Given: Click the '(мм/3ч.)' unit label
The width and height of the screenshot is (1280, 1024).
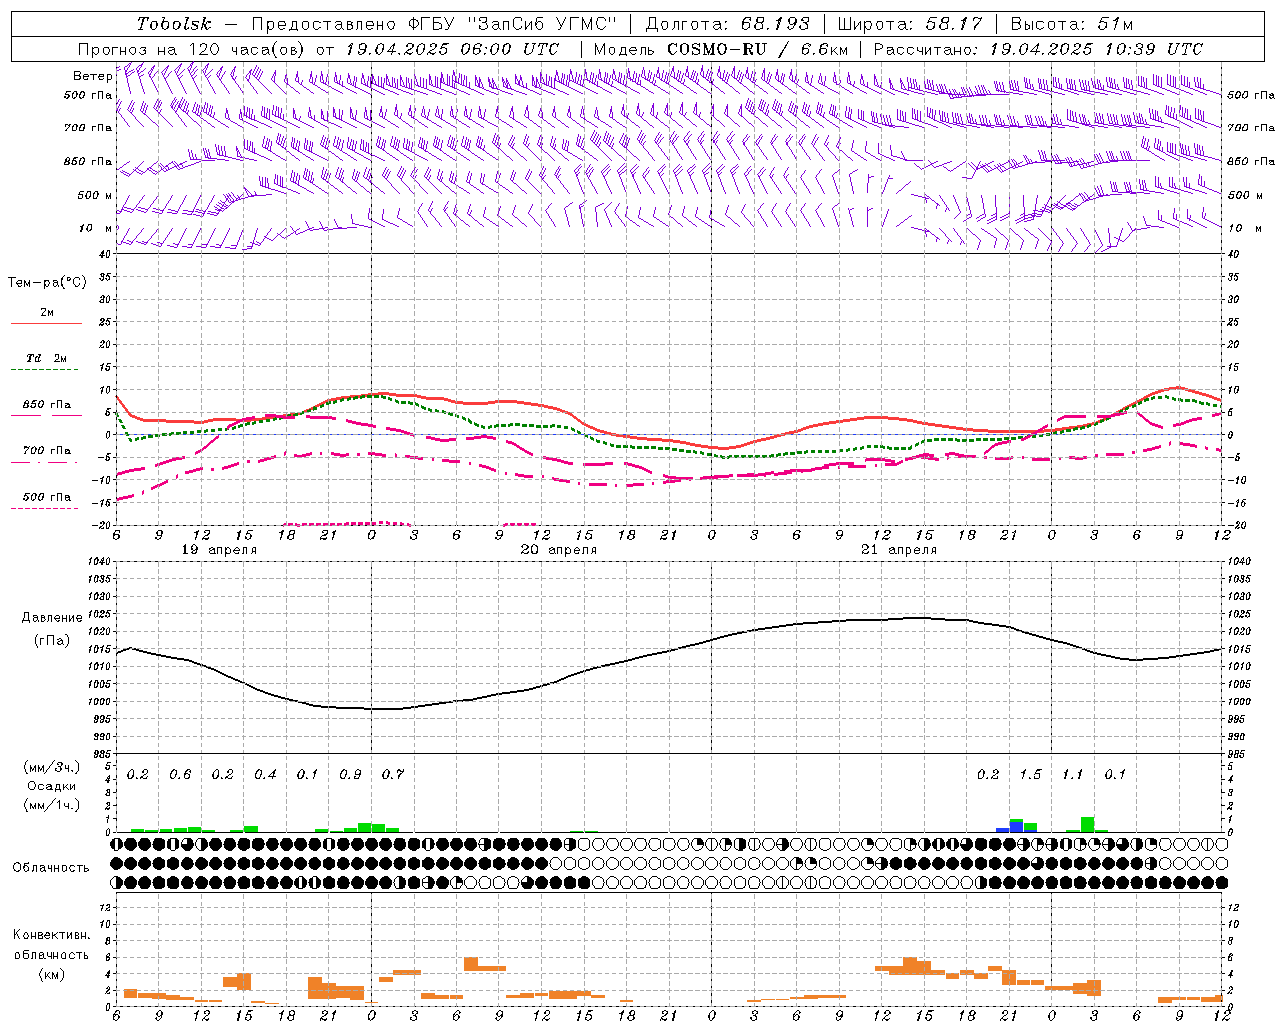Looking at the screenshot, I should coord(51,767).
